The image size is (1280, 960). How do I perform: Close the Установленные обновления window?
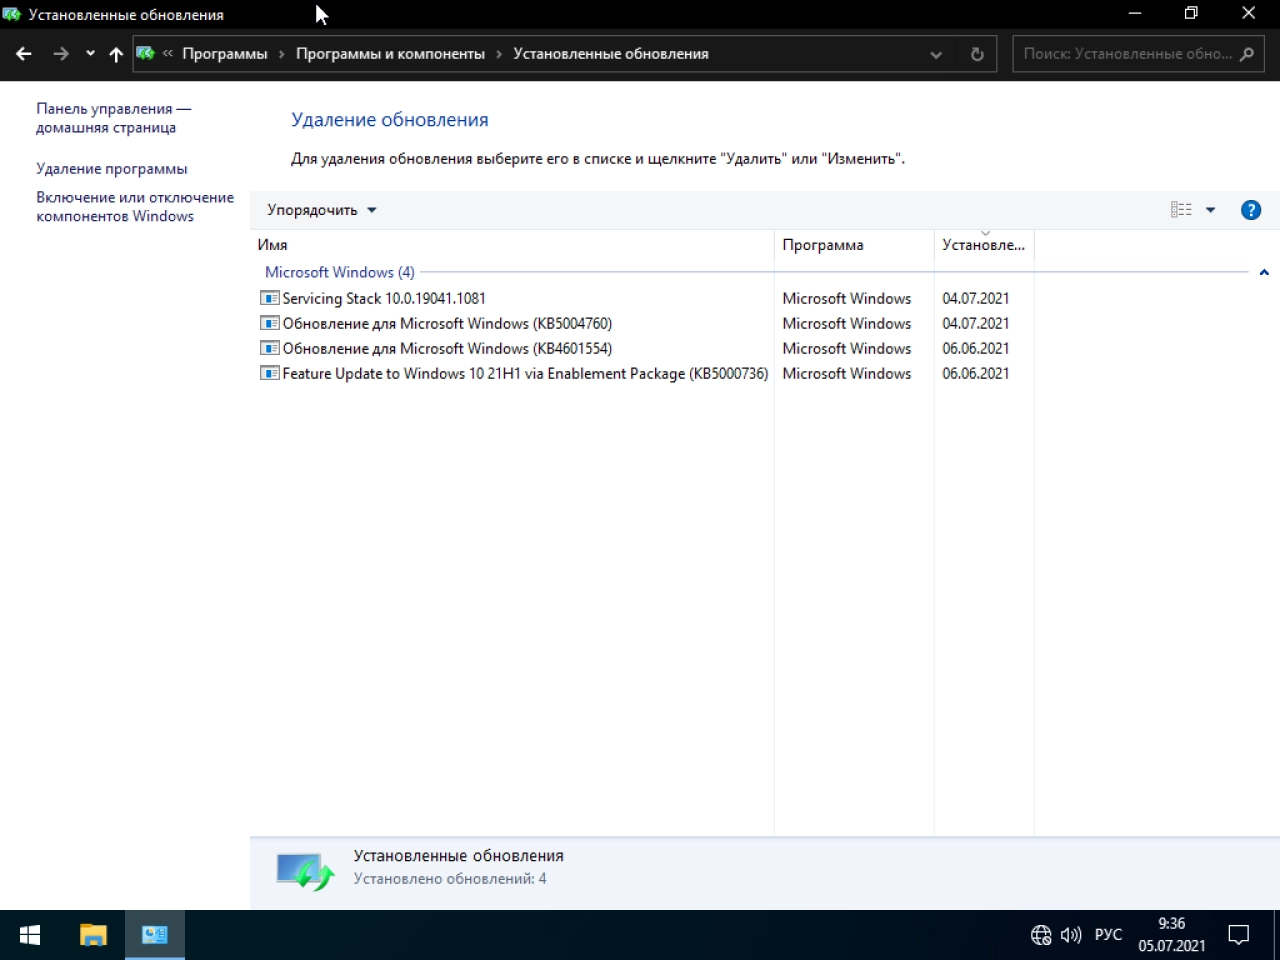click(1249, 14)
